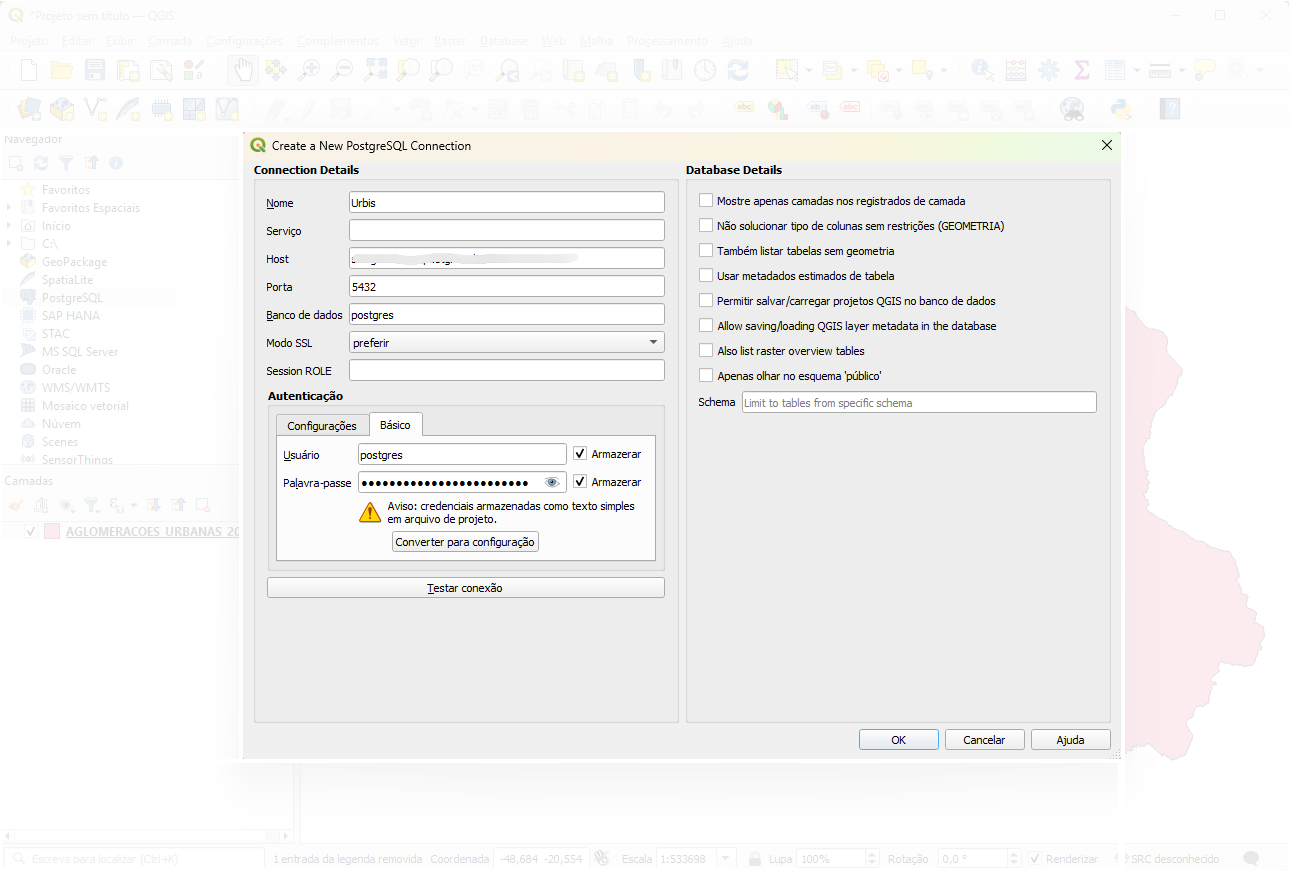Open the Field Calculator abacus icon

click(1015, 70)
